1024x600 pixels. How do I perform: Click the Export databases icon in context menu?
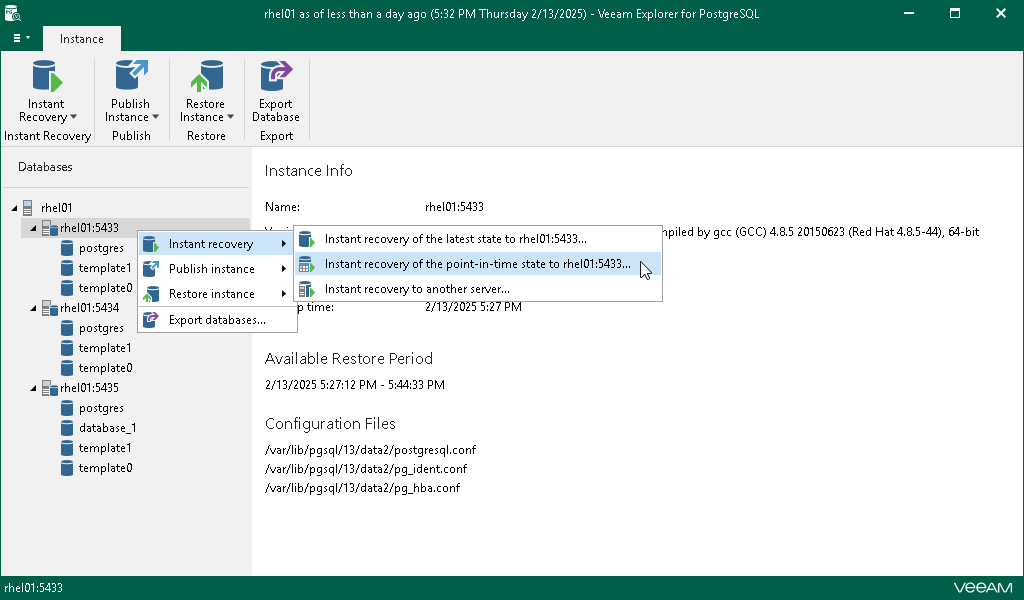150,319
